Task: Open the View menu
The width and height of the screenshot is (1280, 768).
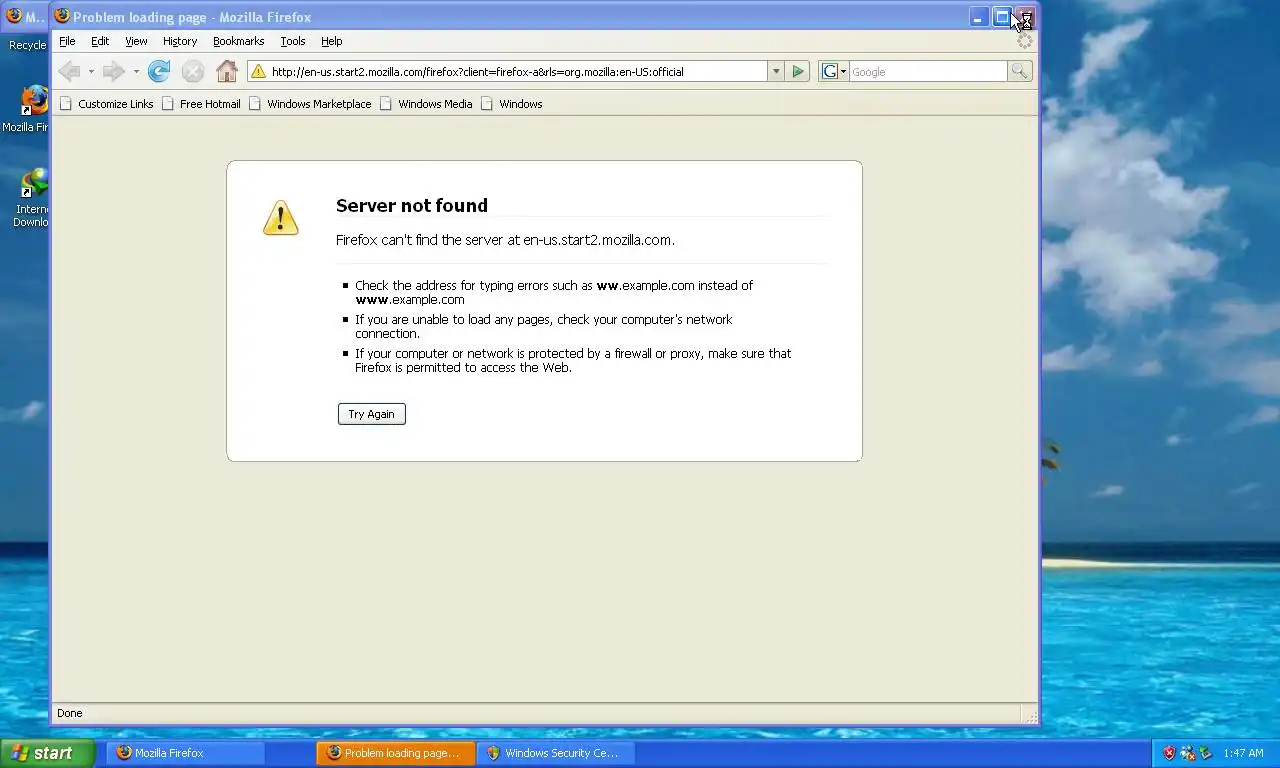Action: point(136,41)
